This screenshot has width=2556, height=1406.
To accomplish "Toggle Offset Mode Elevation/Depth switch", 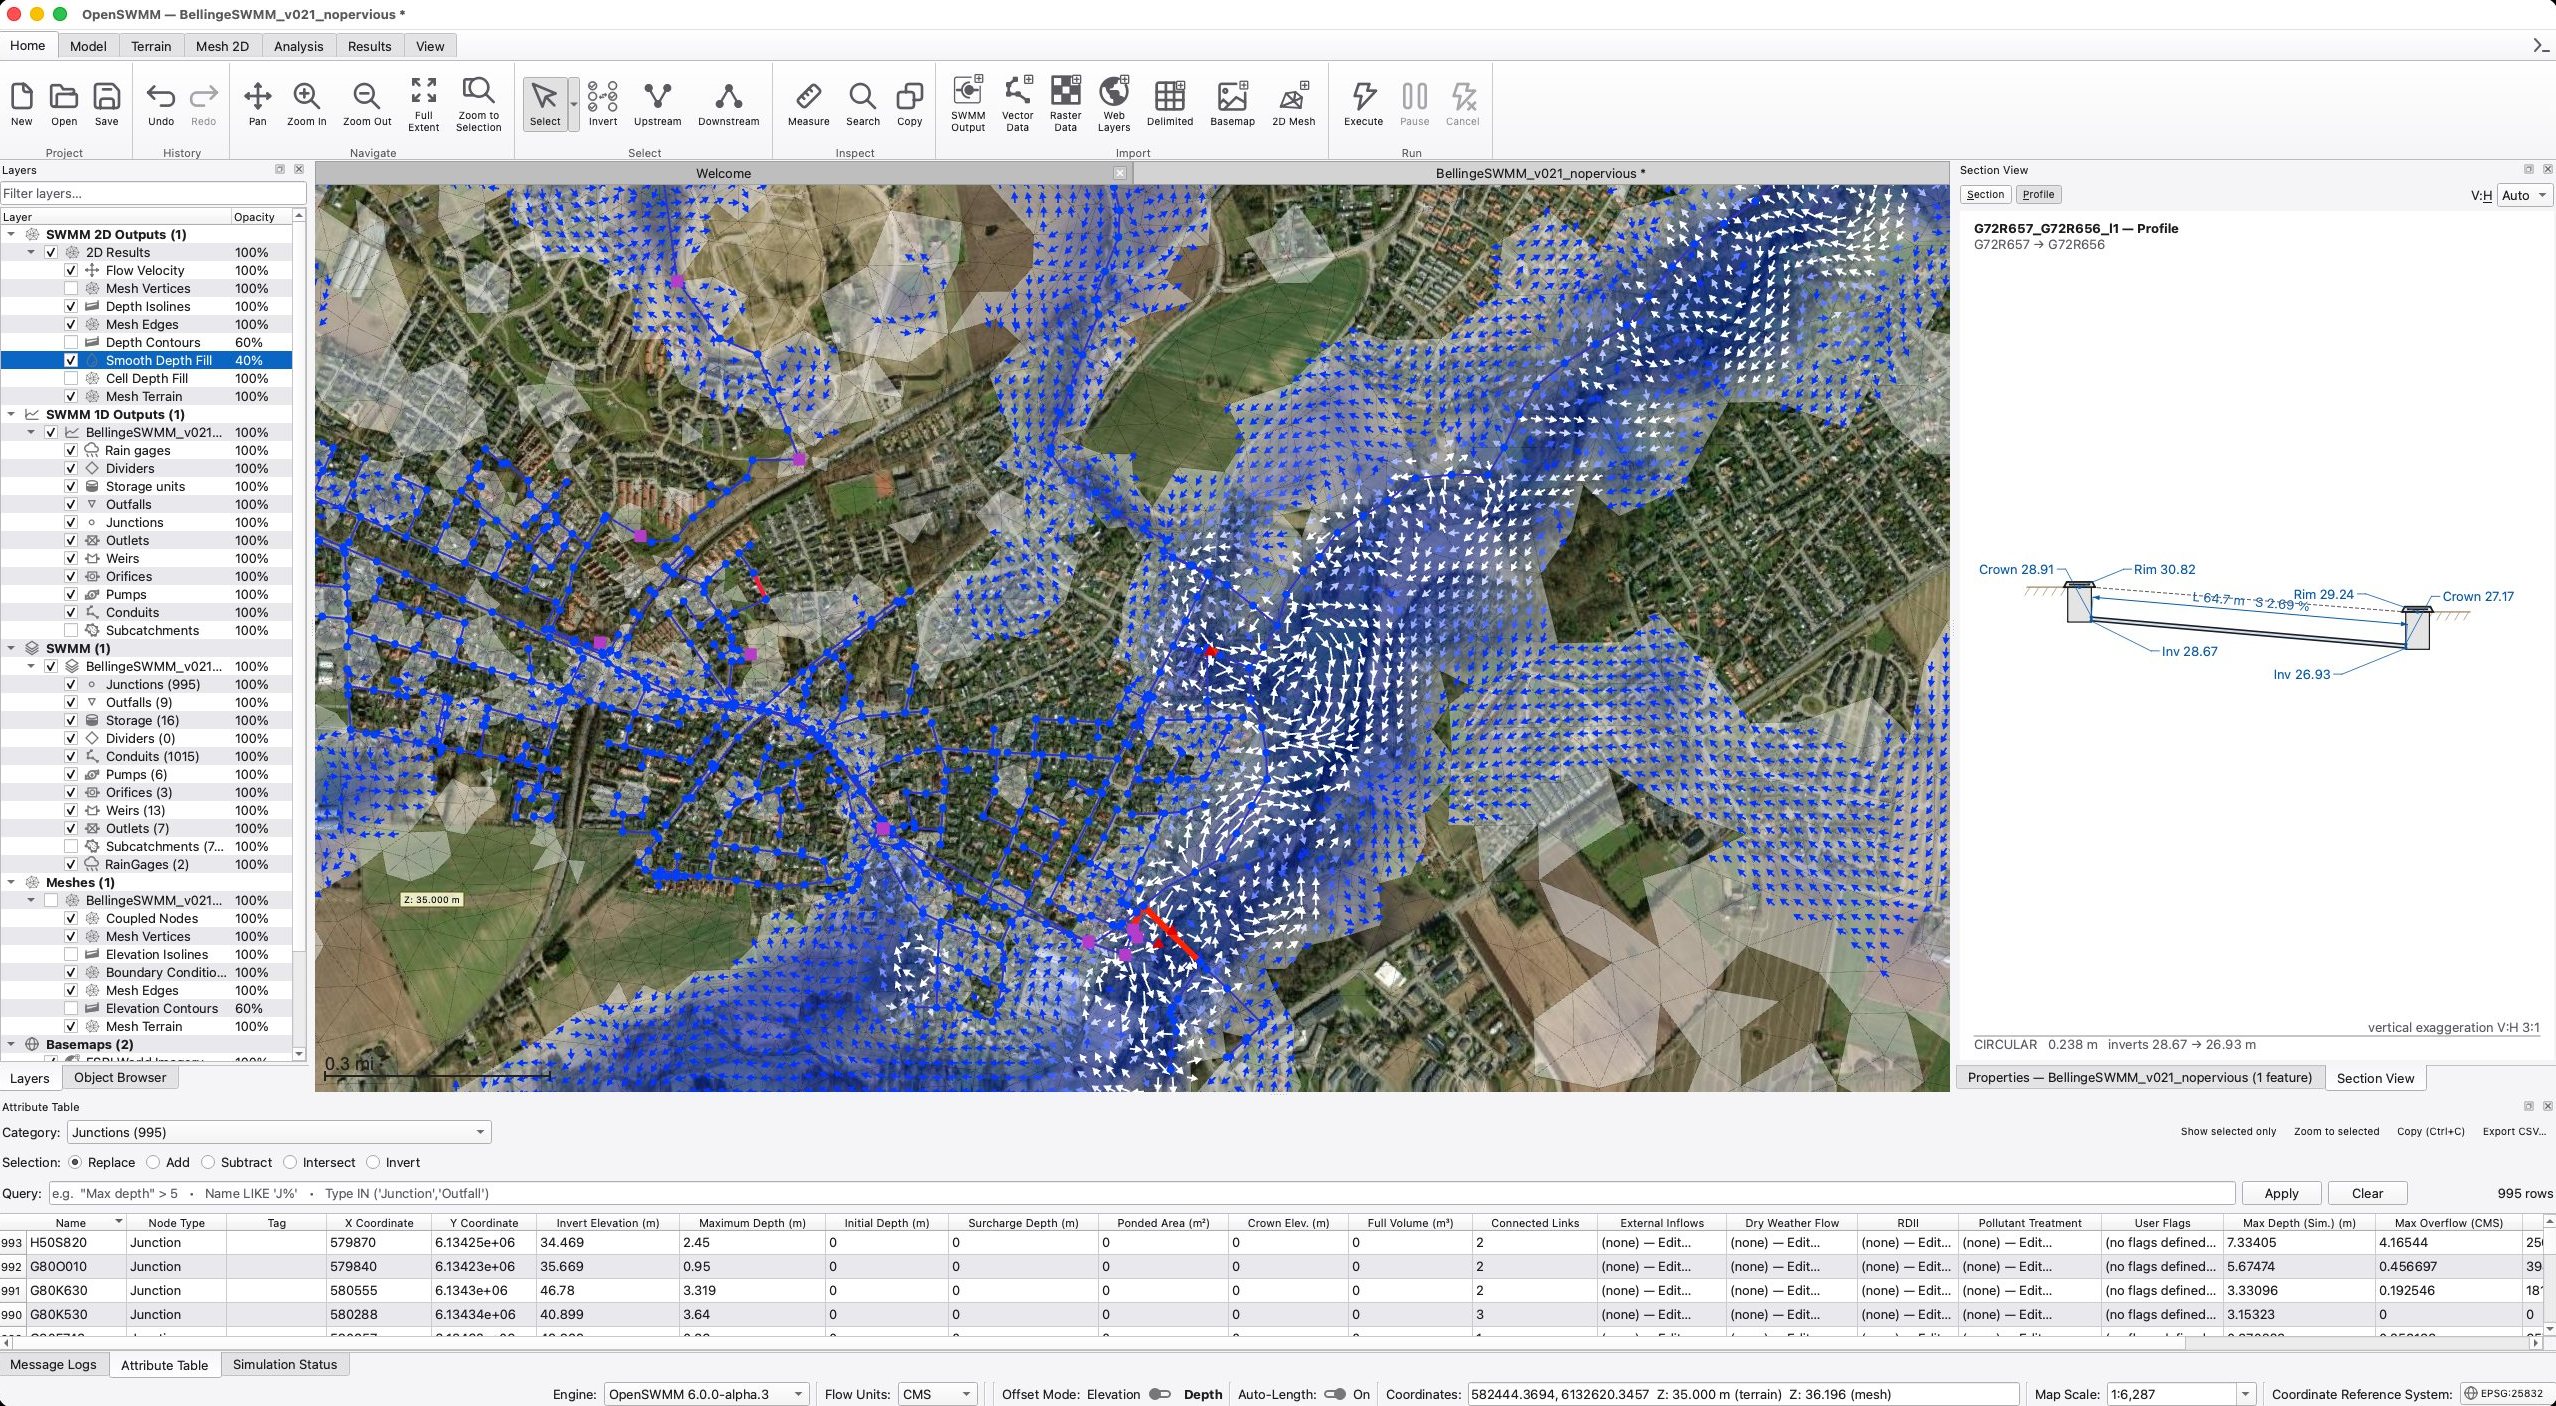I will tap(1160, 1394).
